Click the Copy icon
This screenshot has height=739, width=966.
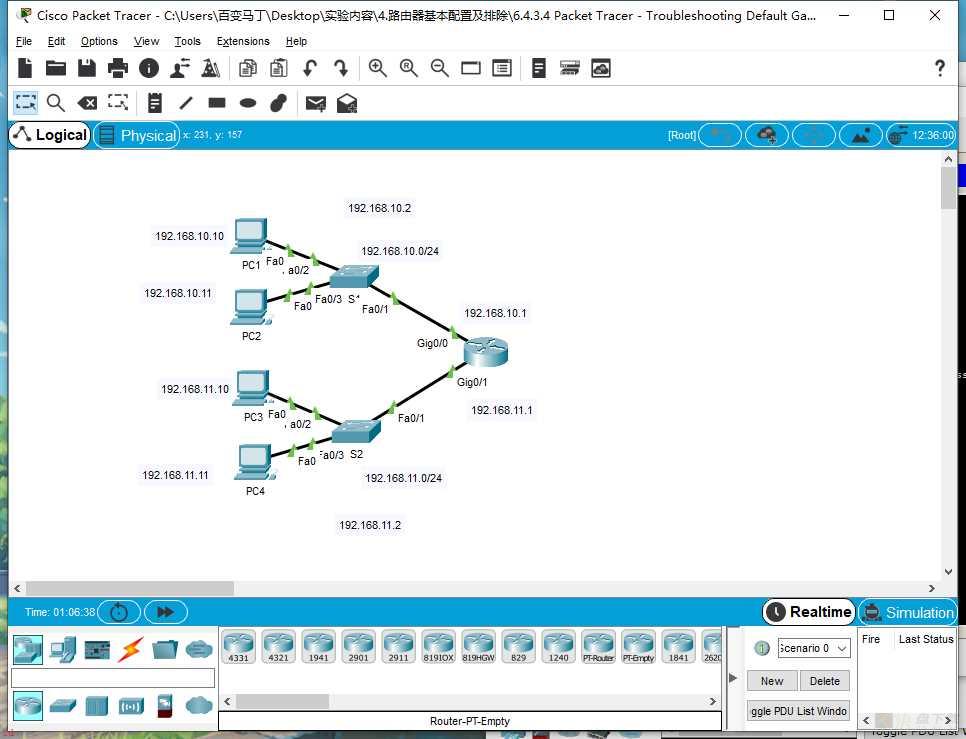click(x=248, y=68)
